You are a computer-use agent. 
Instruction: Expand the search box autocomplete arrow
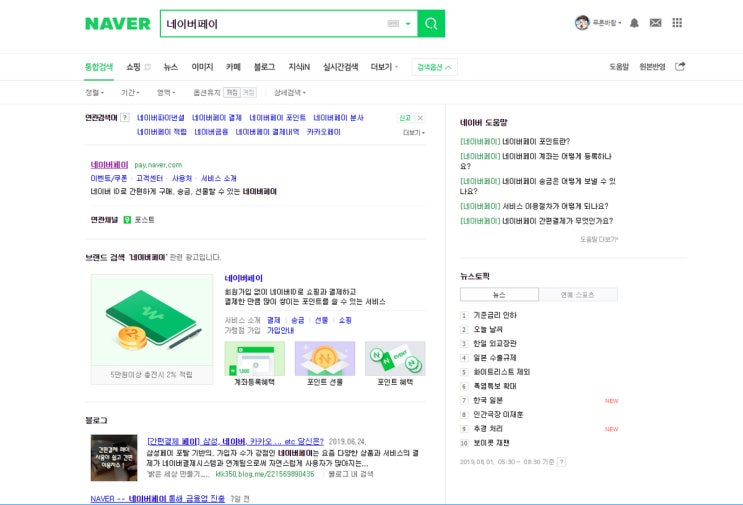[x=408, y=24]
